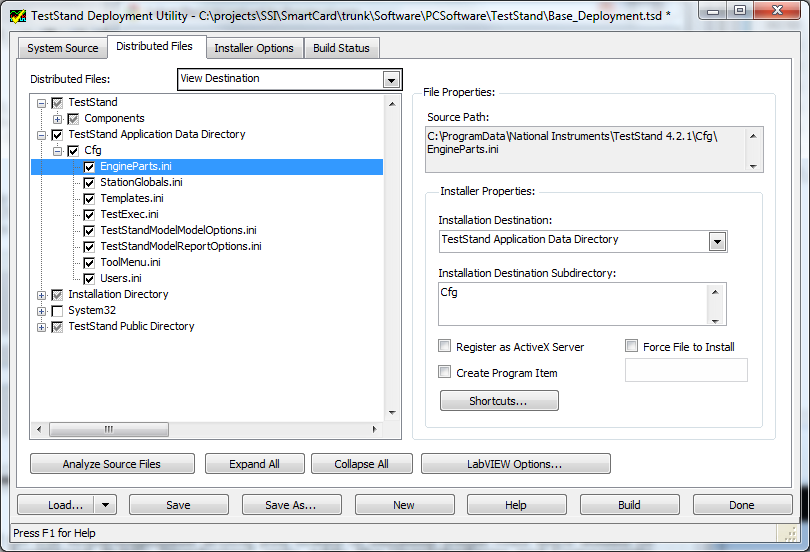Viewport: 810px width, 552px height.
Task: Open LabVIEW Options... dialog
Action: click(516, 464)
